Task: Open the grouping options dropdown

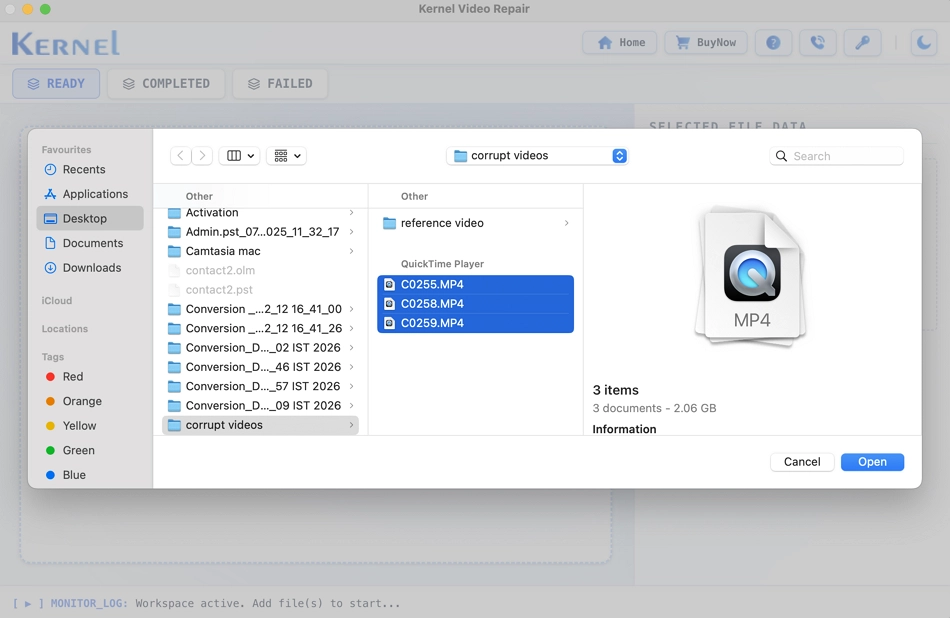Action: pyautogui.click(x=287, y=156)
